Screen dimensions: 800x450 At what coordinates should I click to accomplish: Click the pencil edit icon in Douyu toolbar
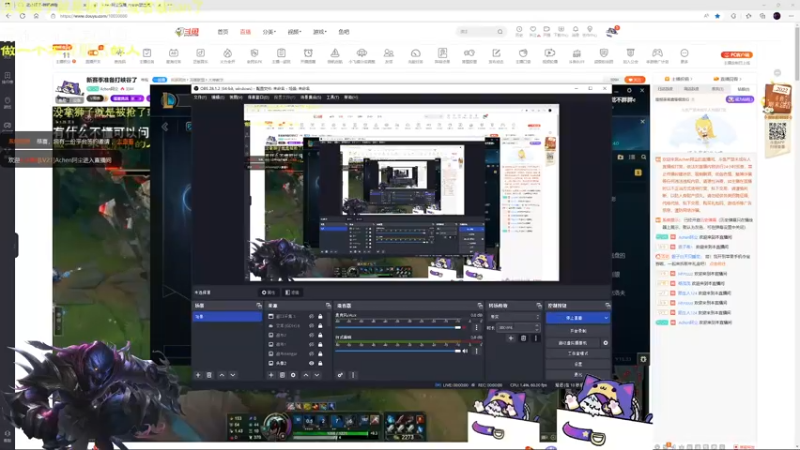pyautogui.click(x=496, y=55)
